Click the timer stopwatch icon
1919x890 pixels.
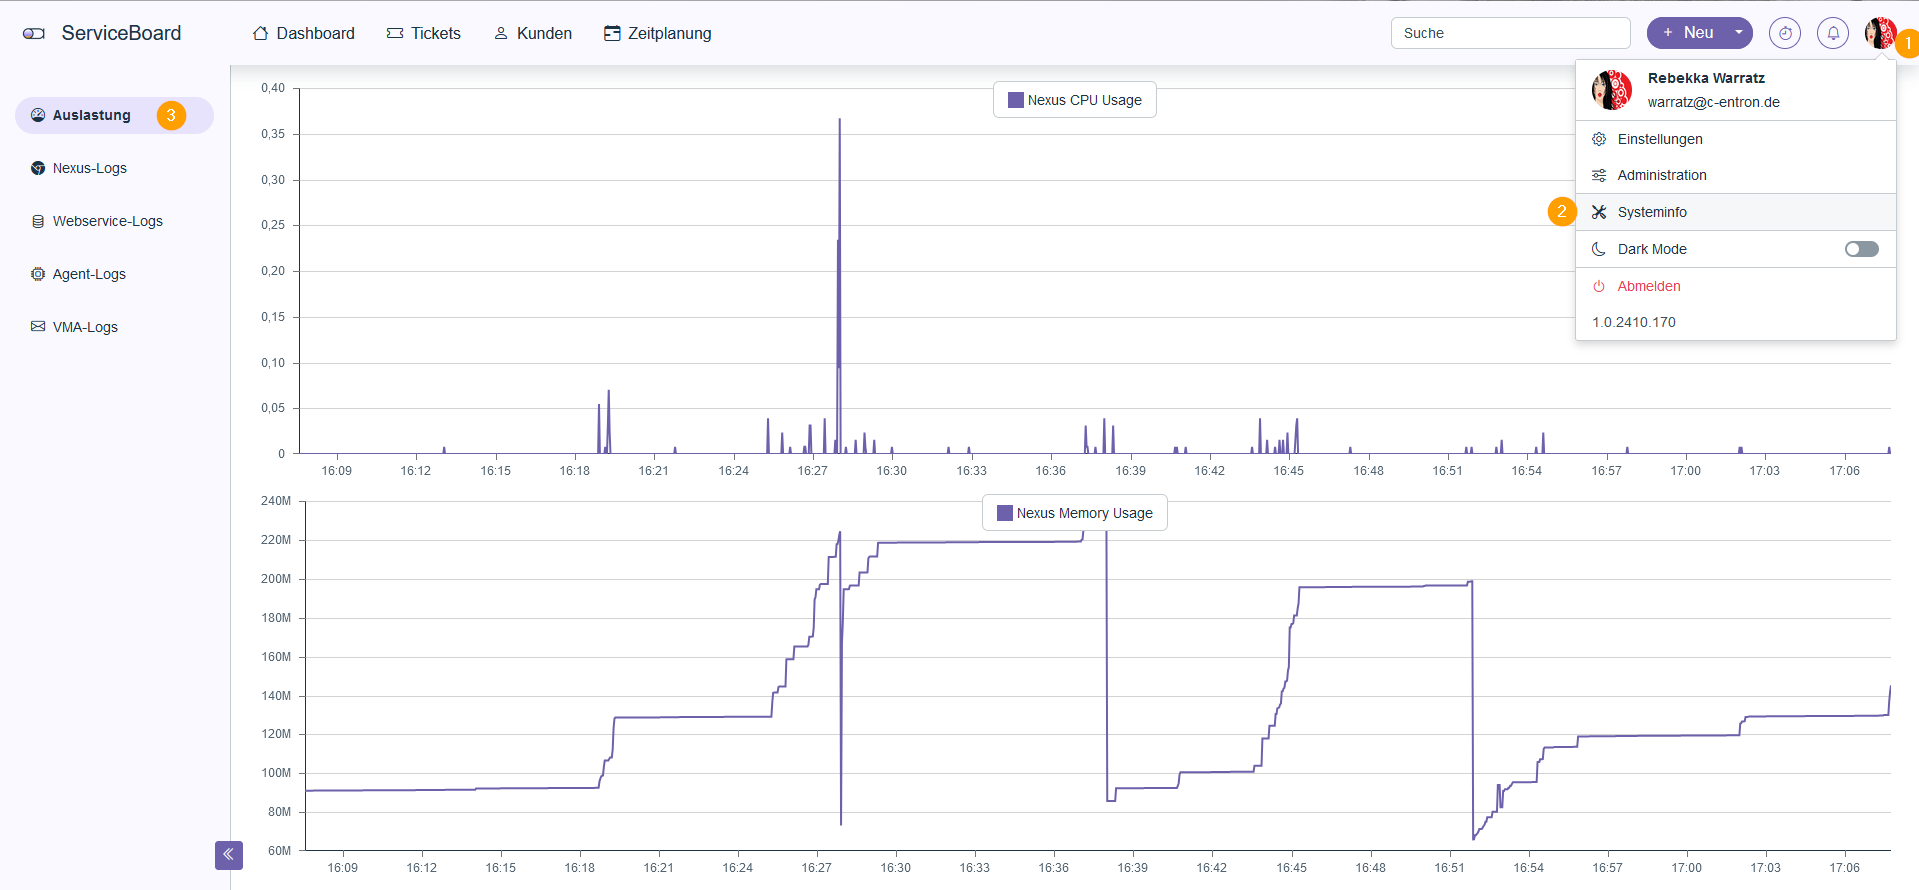click(x=1784, y=33)
